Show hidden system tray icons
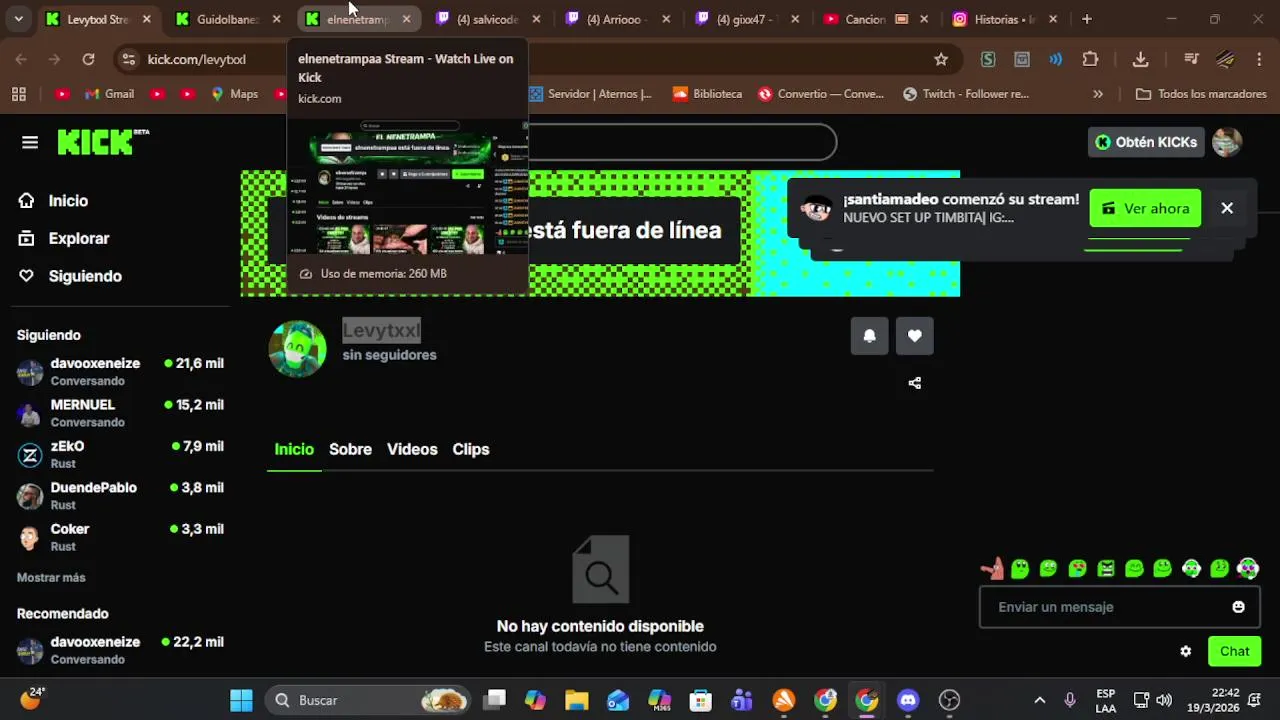 pos(1039,700)
